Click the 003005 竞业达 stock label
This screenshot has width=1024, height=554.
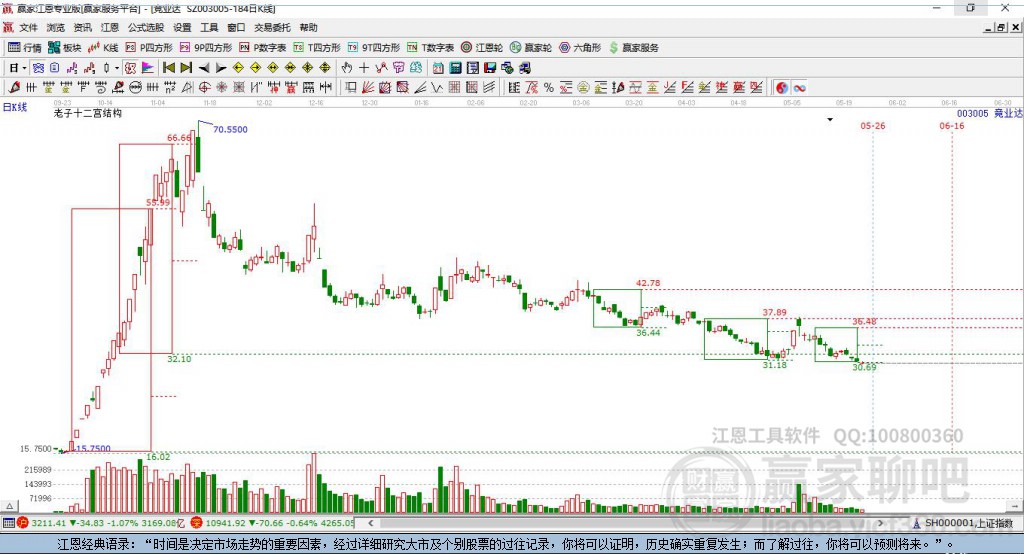pyautogui.click(x=989, y=113)
